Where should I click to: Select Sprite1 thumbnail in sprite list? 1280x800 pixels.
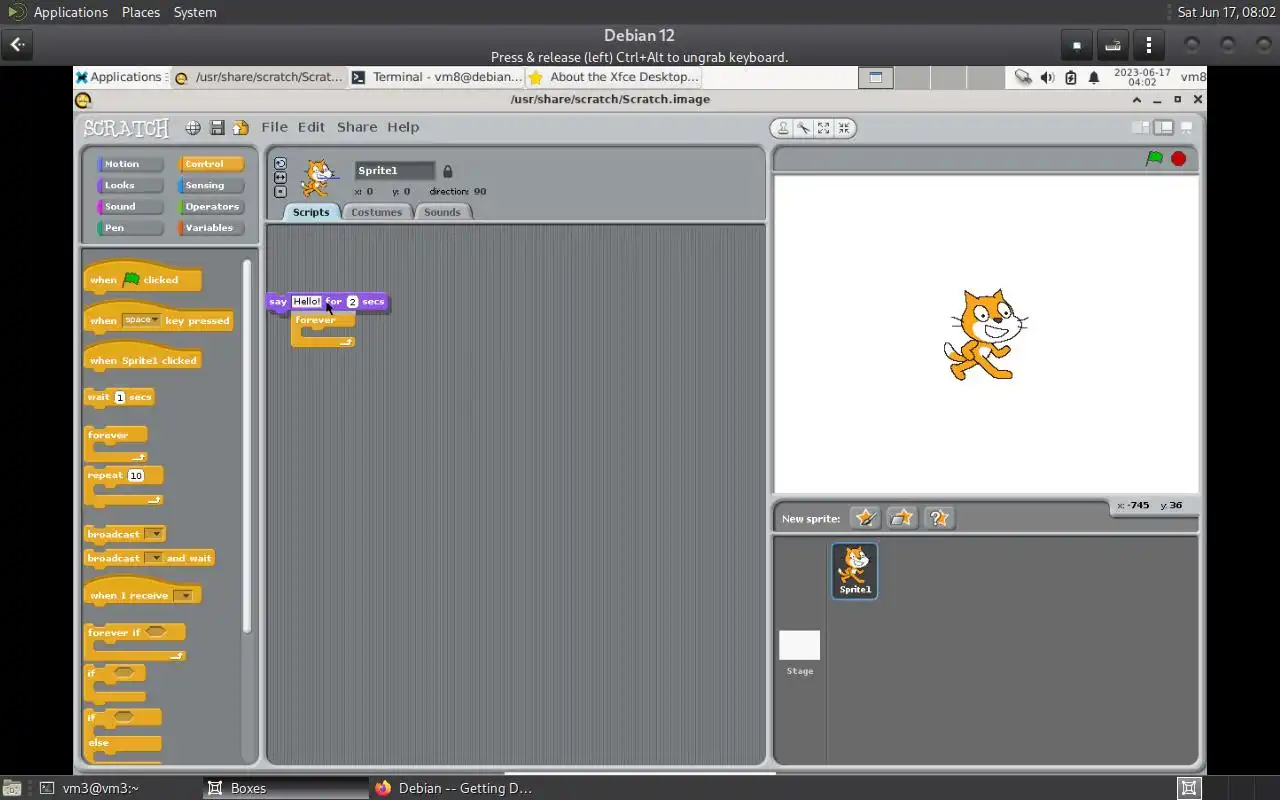pyautogui.click(x=855, y=571)
